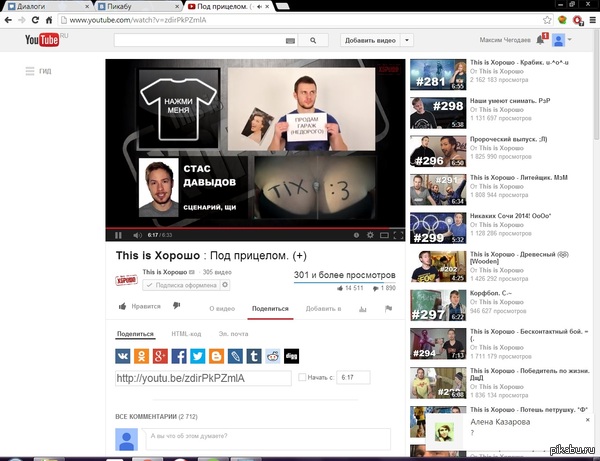The image size is (600, 461).
Task: Open the account avatar dropdown menu
Action: coord(562,41)
